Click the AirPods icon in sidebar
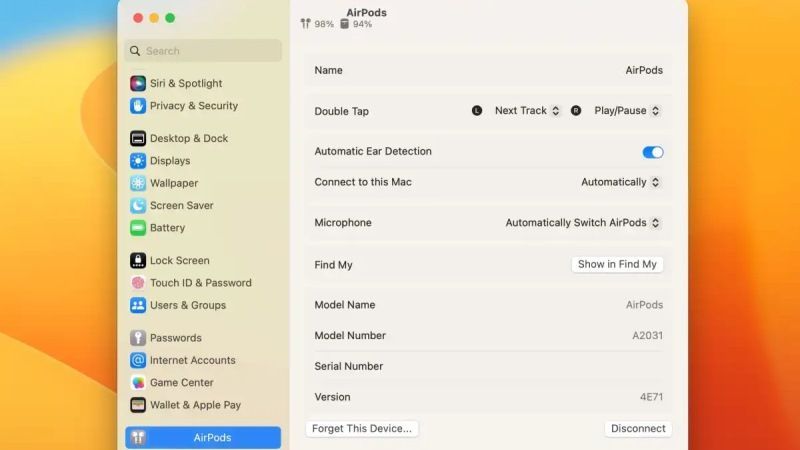Screen dimensions: 800x450 tap(138, 437)
